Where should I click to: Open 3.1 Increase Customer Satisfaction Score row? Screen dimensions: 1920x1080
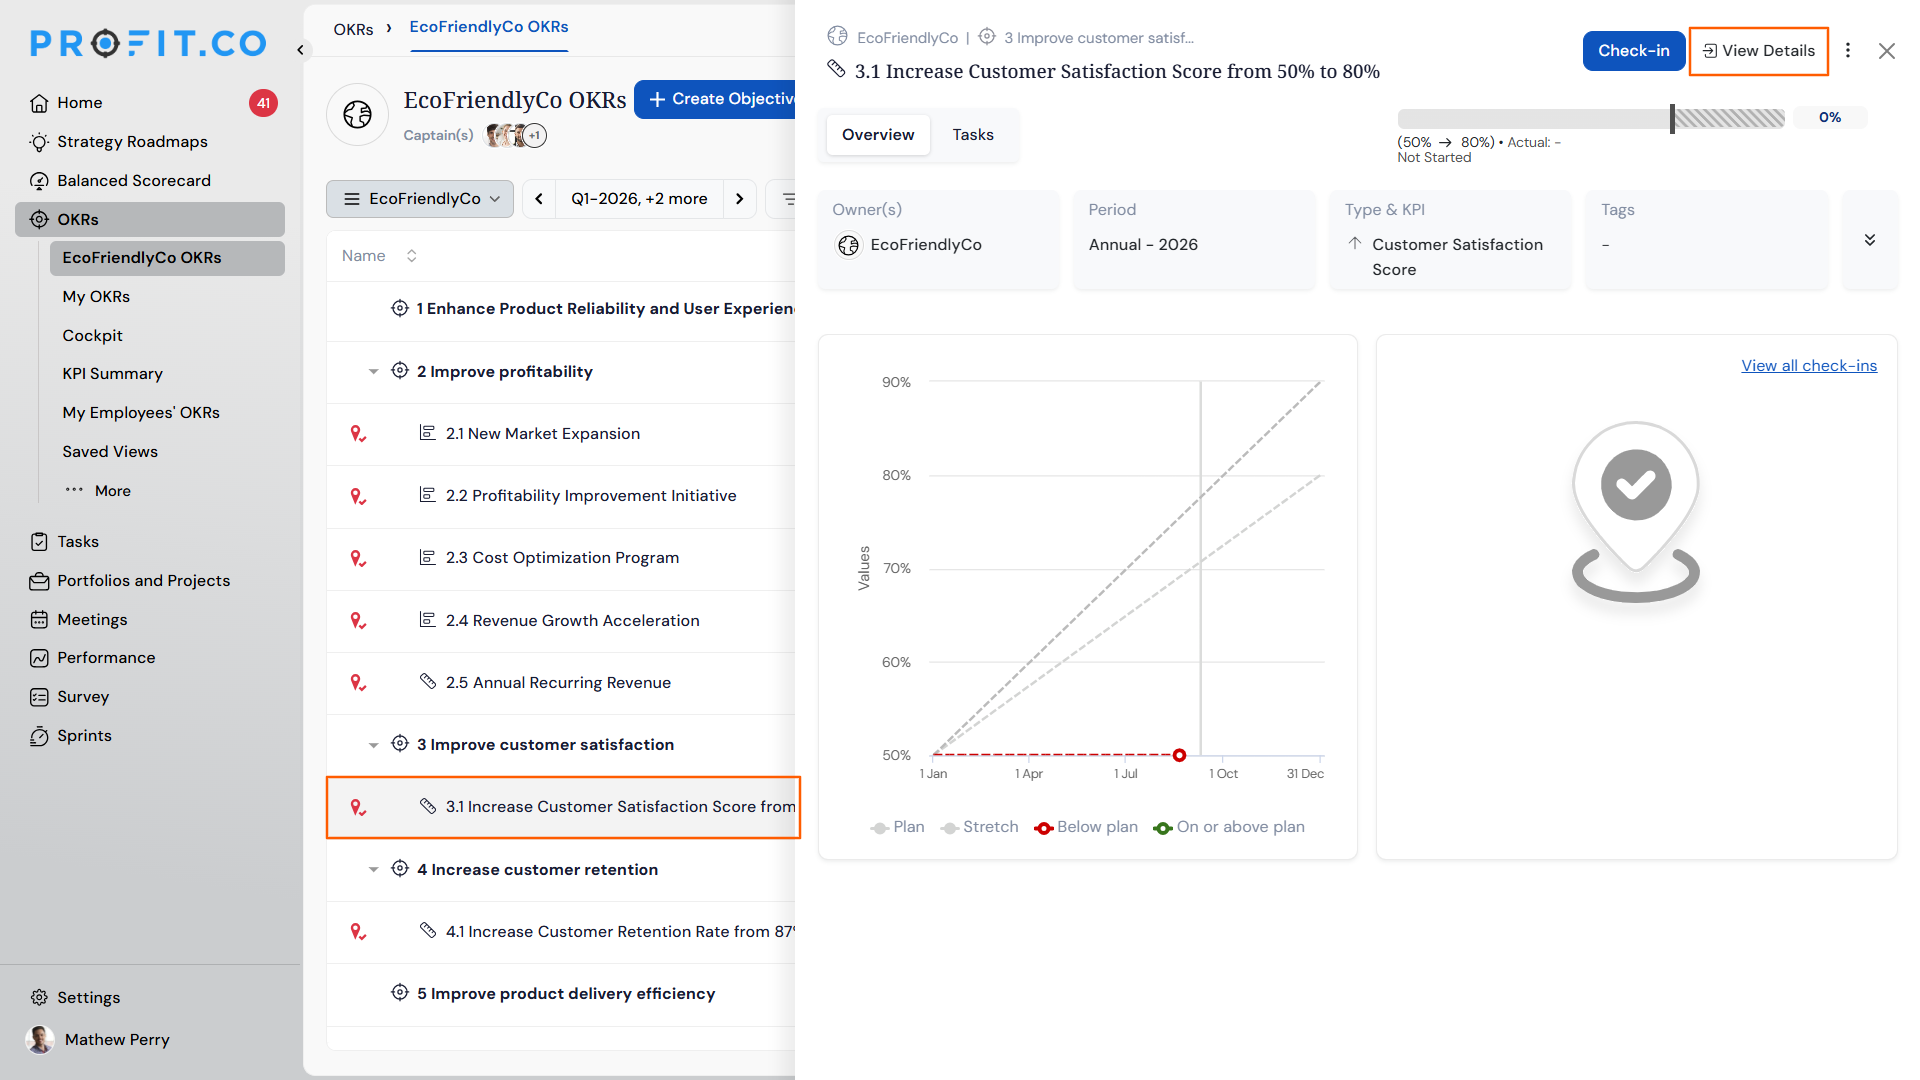(x=563, y=807)
